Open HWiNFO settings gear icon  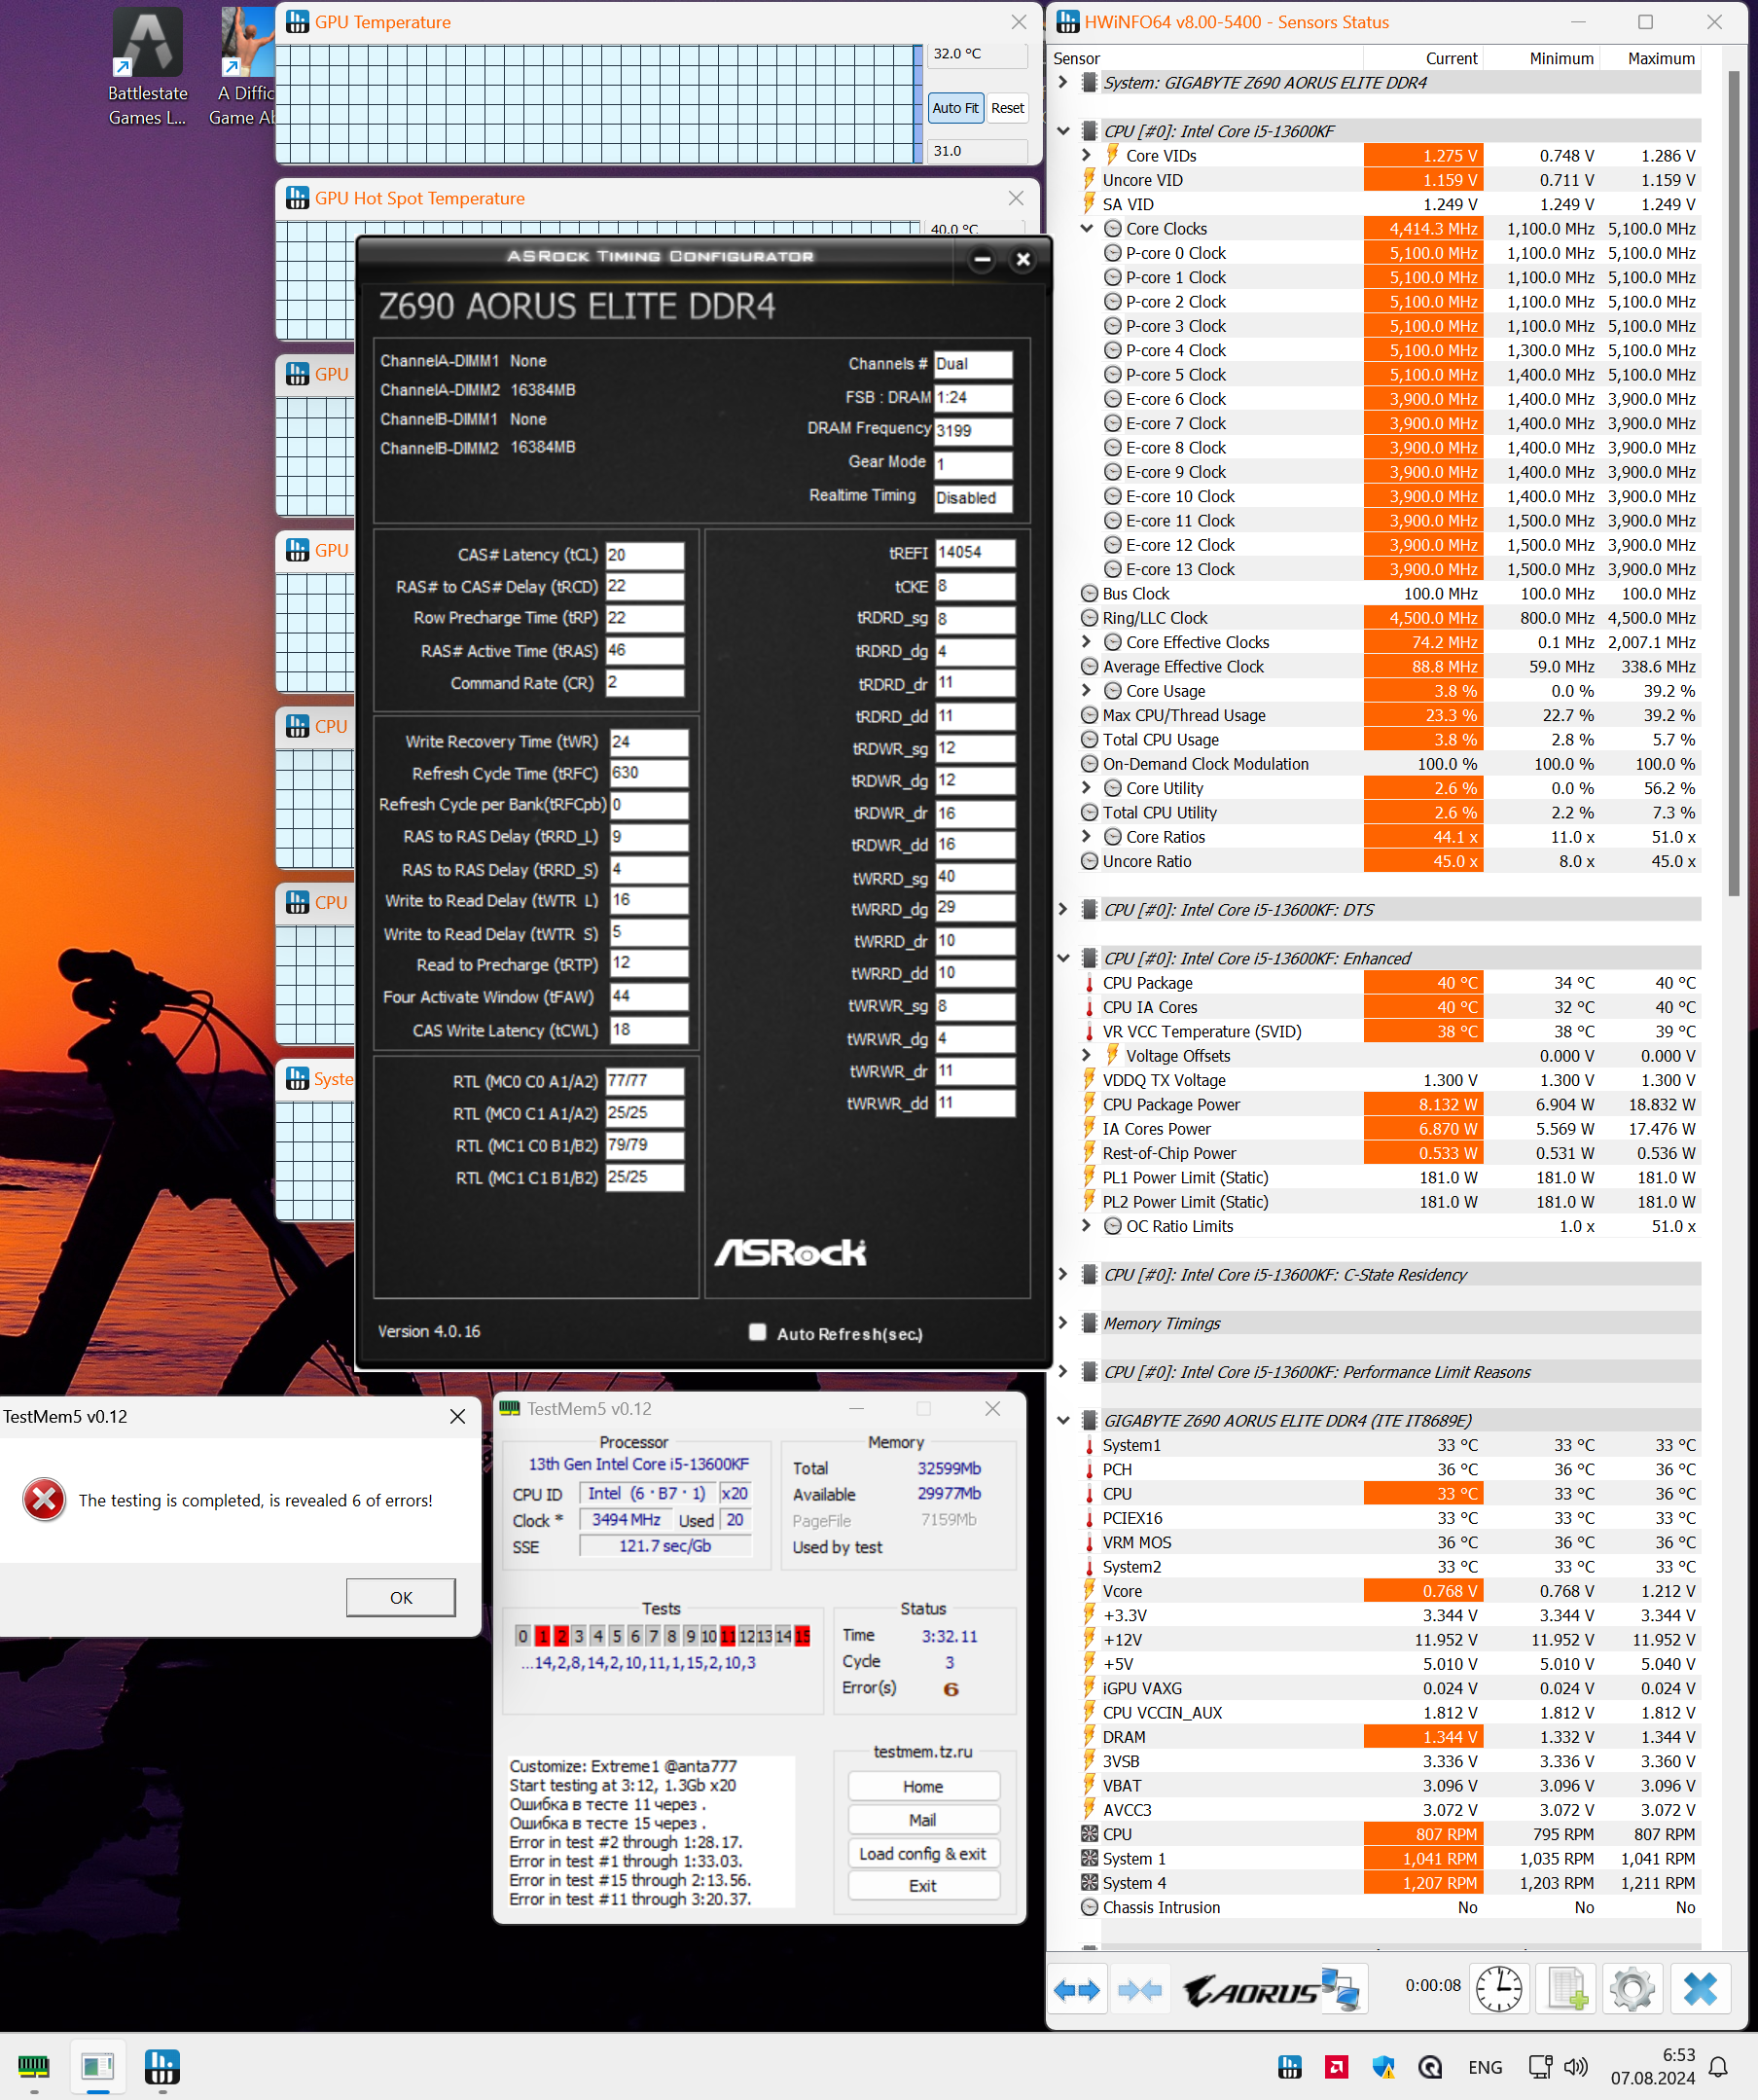point(1633,1990)
